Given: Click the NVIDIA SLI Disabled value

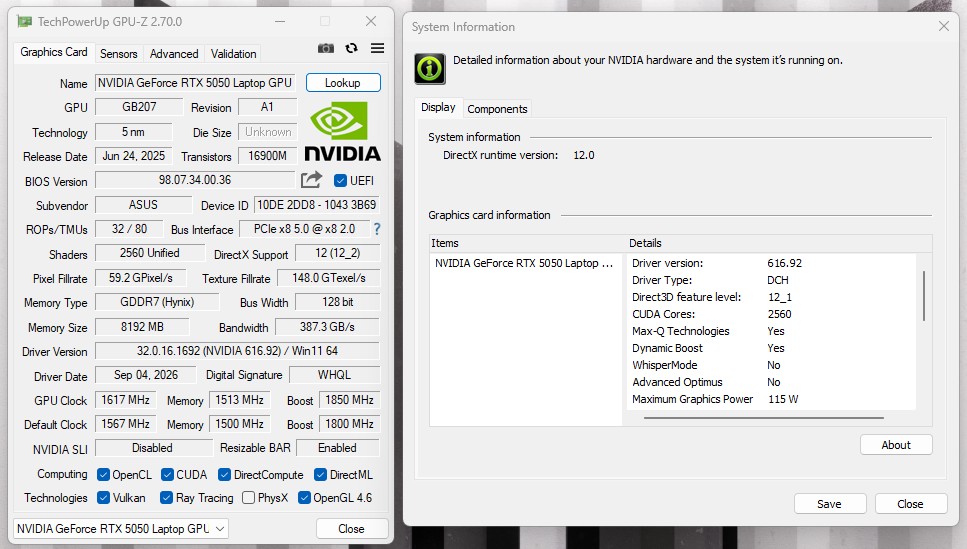Looking at the screenshot, I should click(x=152, y=448).
